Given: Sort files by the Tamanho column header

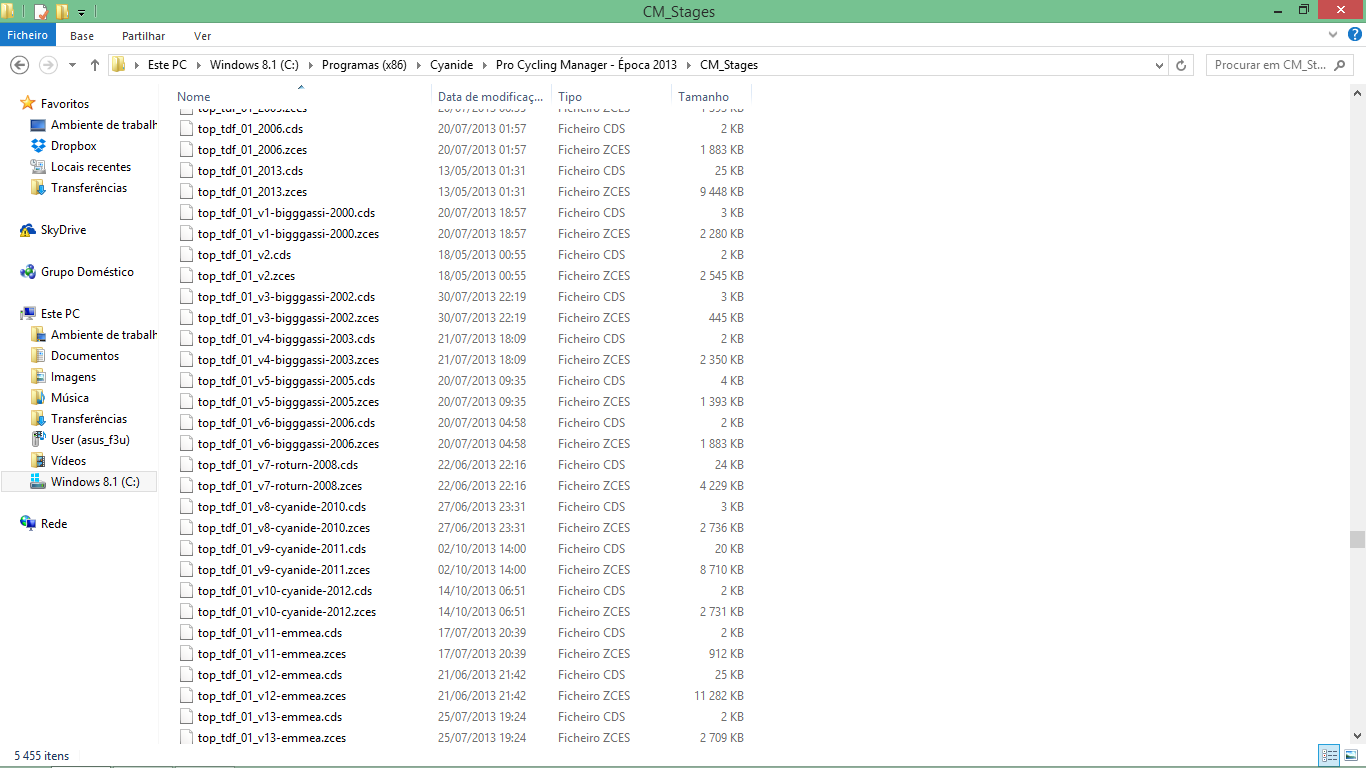Looking at the screenshot, I should coord(704,97).
